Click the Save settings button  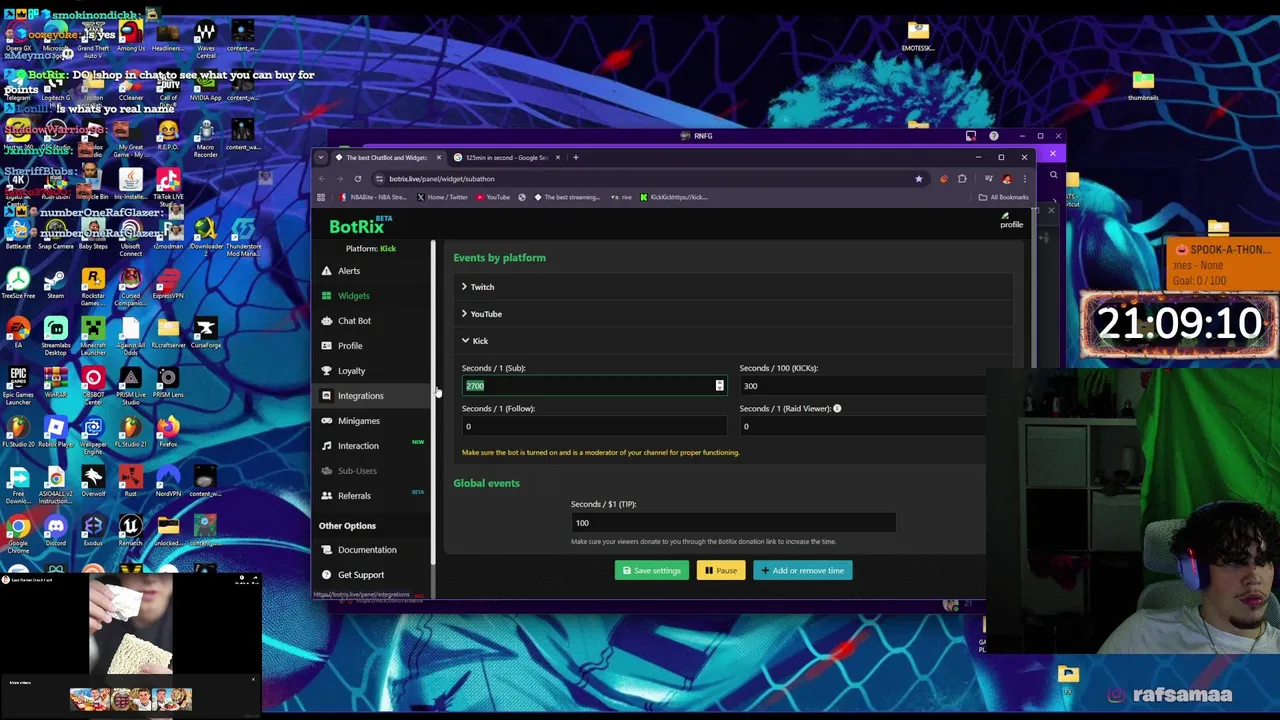652,571
